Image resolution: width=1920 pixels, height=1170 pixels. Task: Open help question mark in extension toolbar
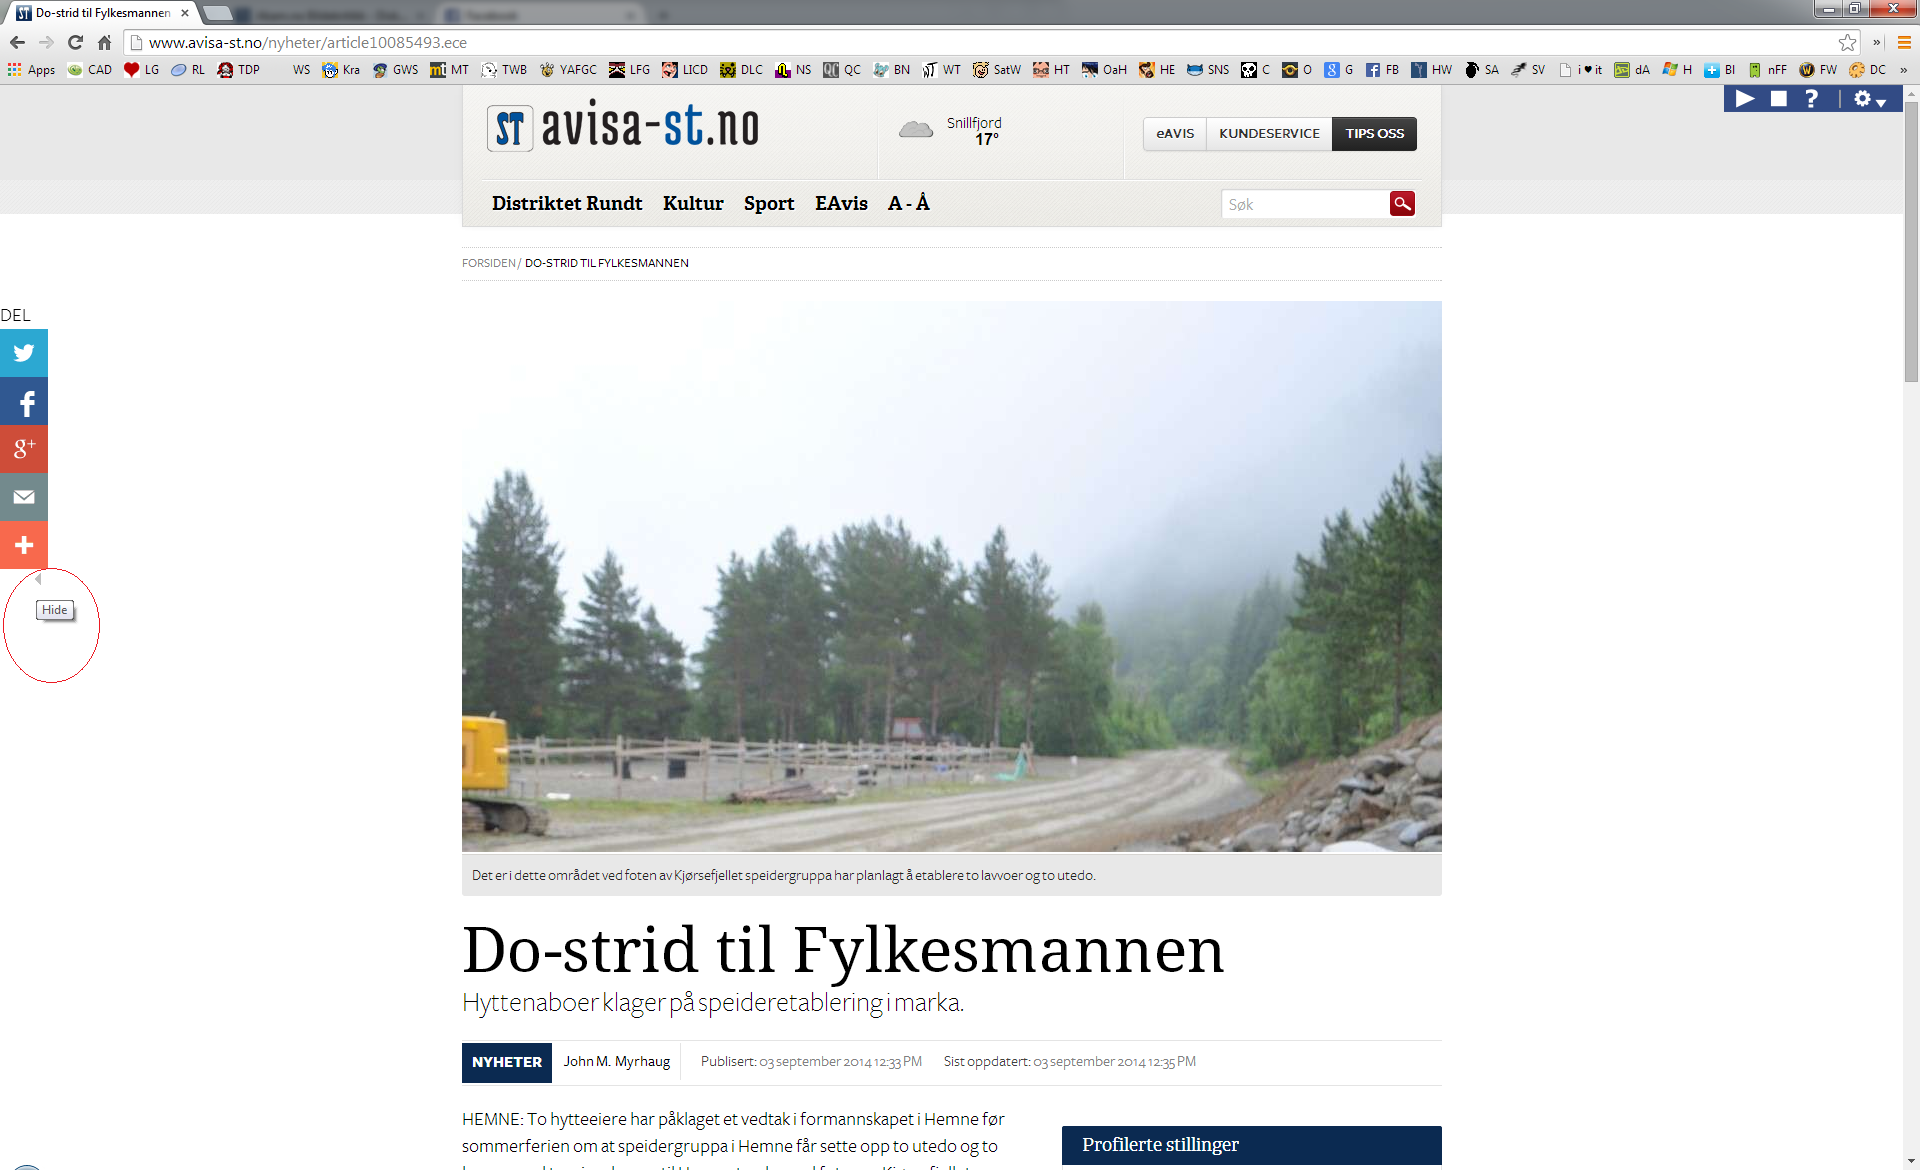click(1811, 98)
